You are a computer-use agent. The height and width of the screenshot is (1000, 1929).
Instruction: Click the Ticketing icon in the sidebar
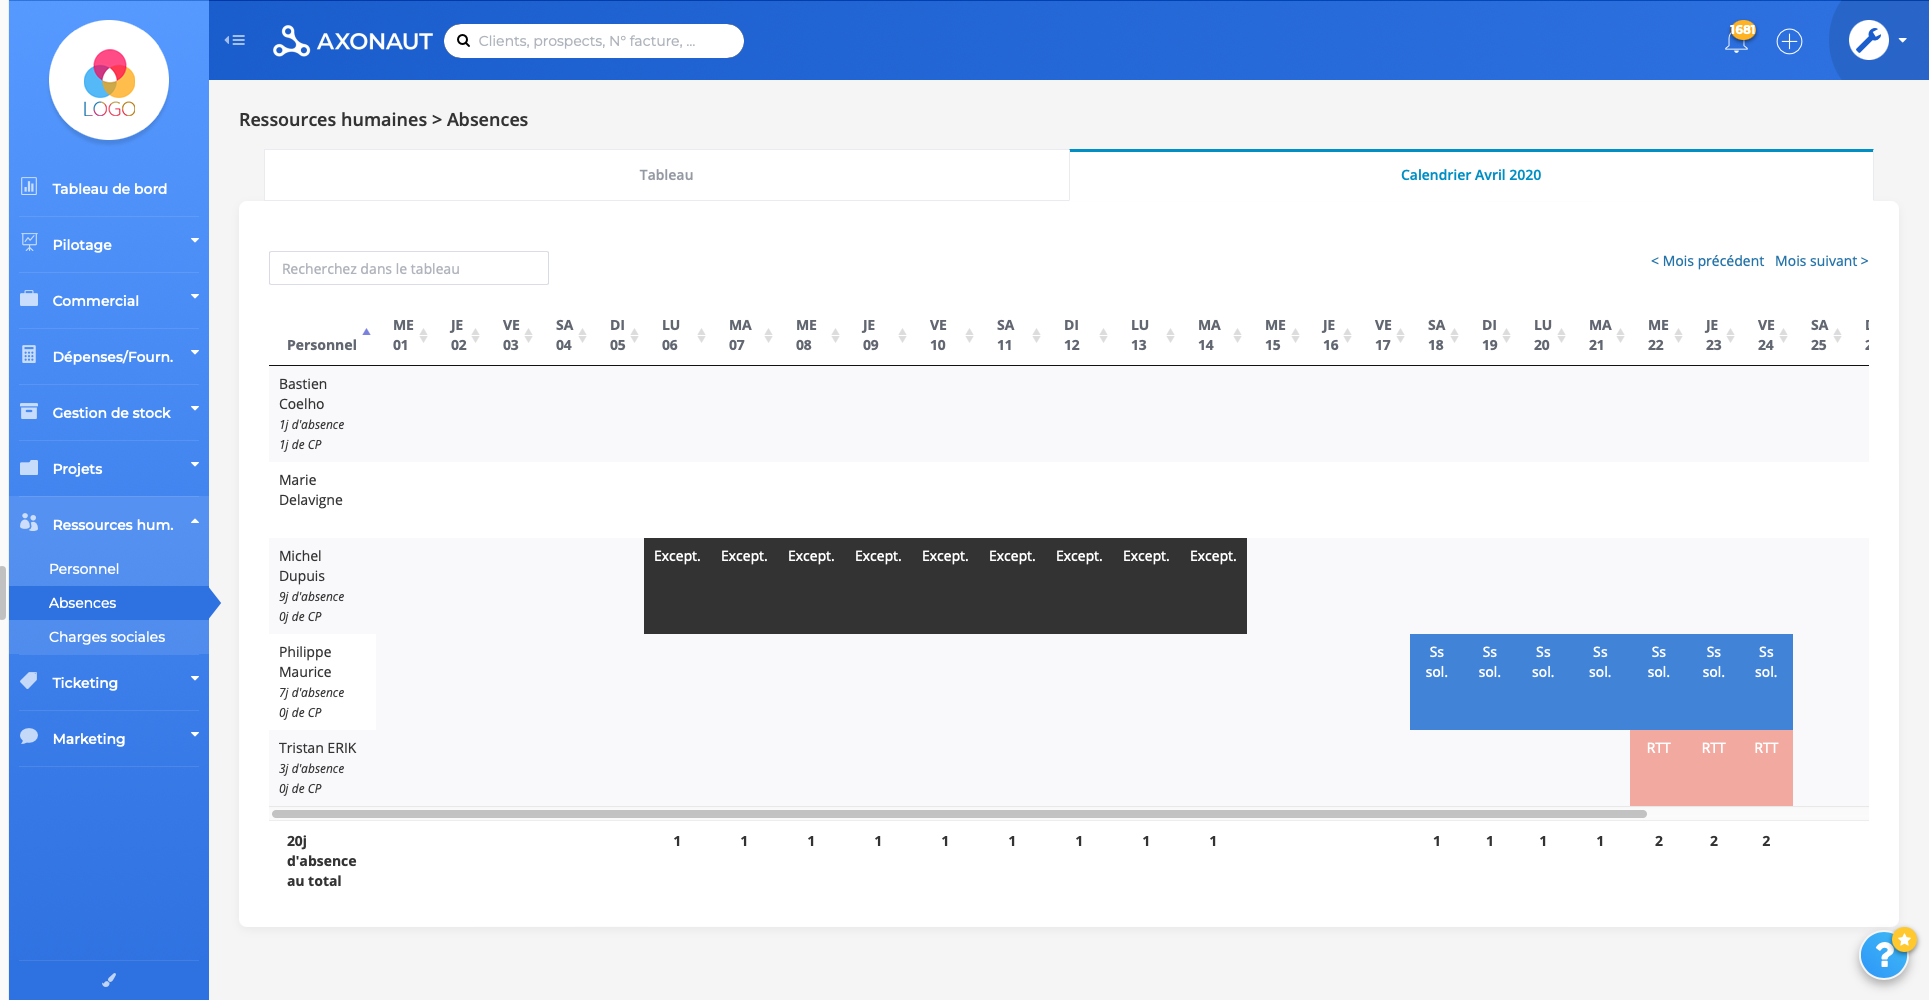coord(27,680)
